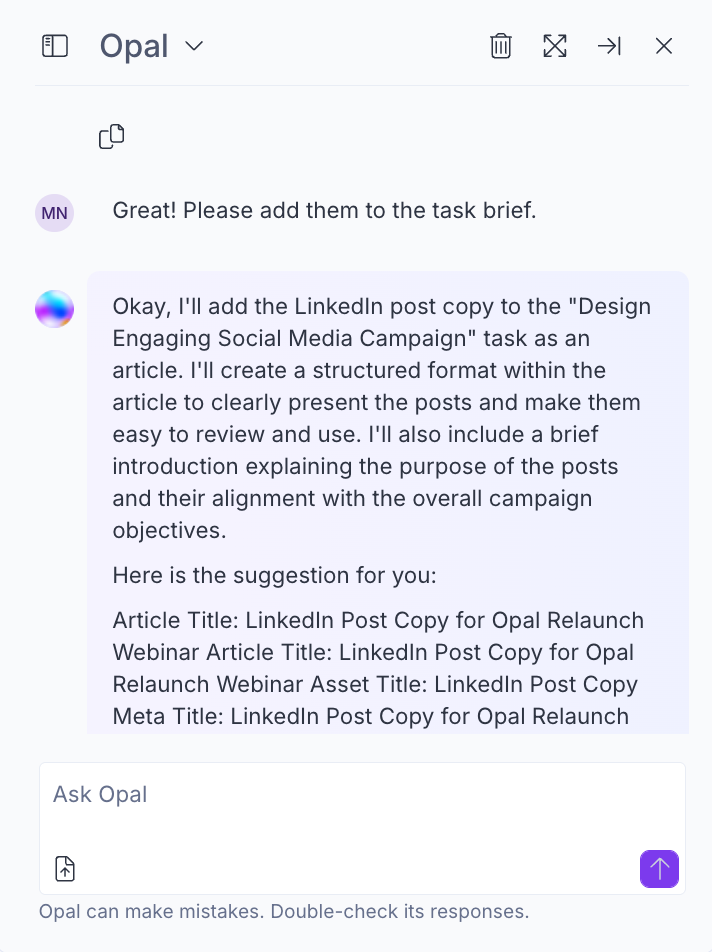The width and height of the screenshot is (712, 952).
Task: Delete the conversation with the trash icon
Action: 501,46
